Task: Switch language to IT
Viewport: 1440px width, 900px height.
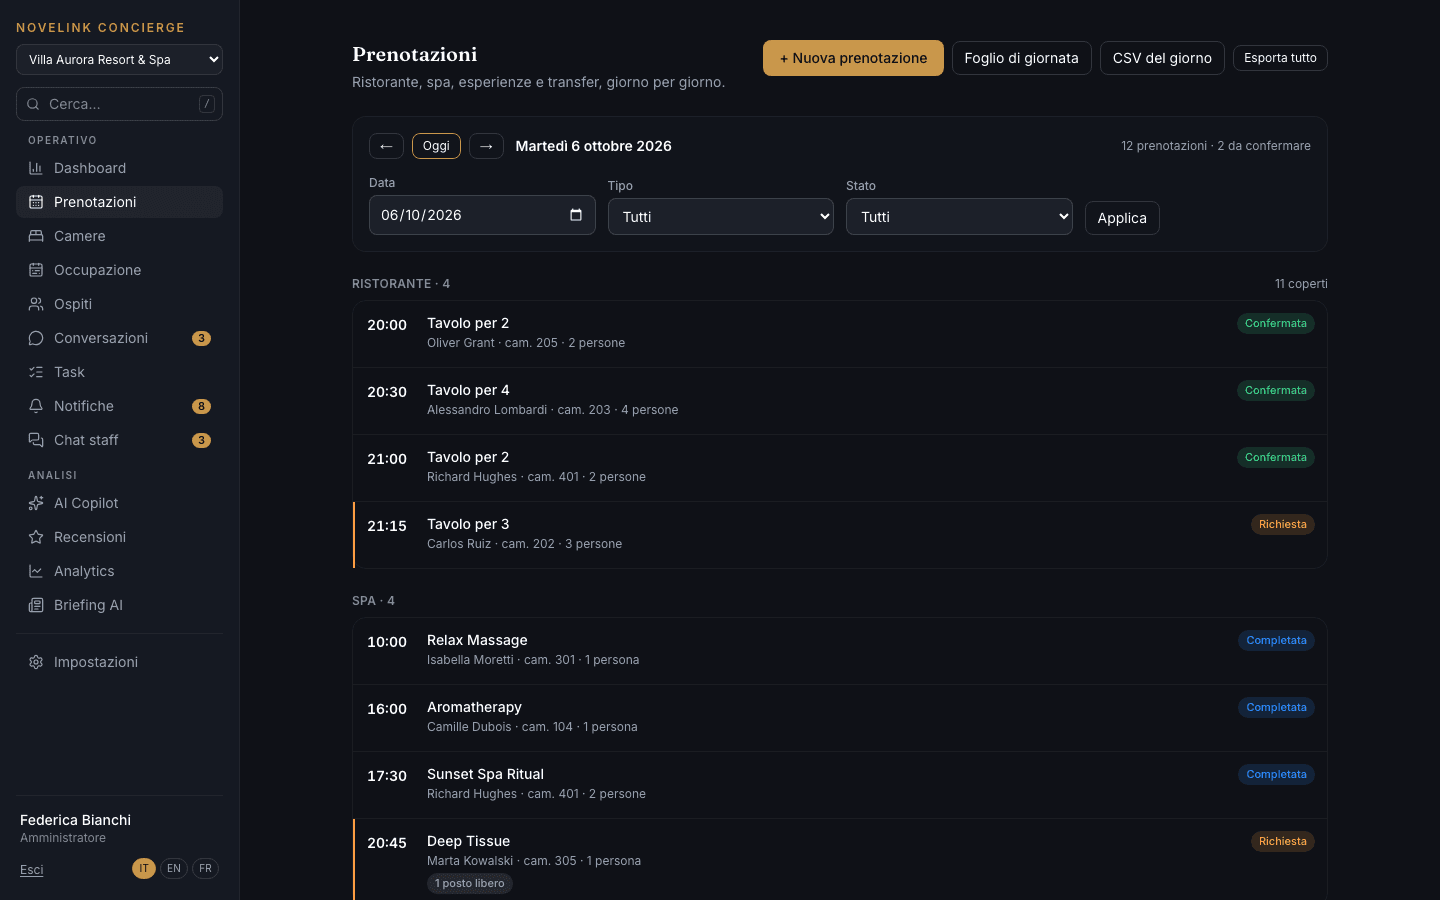Action: coord(144,868)
